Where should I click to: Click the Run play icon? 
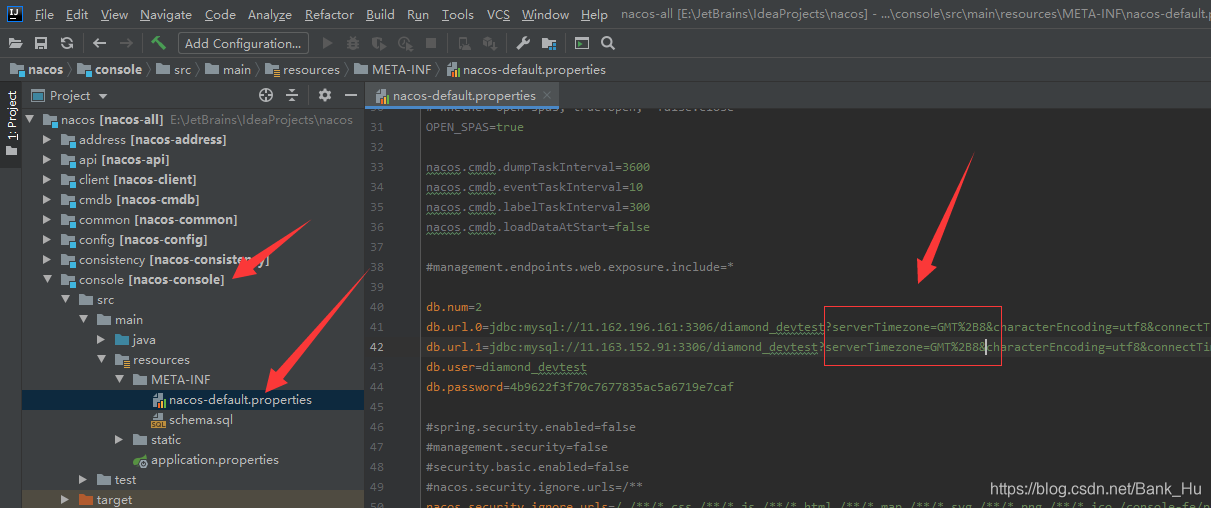[327, 43]
